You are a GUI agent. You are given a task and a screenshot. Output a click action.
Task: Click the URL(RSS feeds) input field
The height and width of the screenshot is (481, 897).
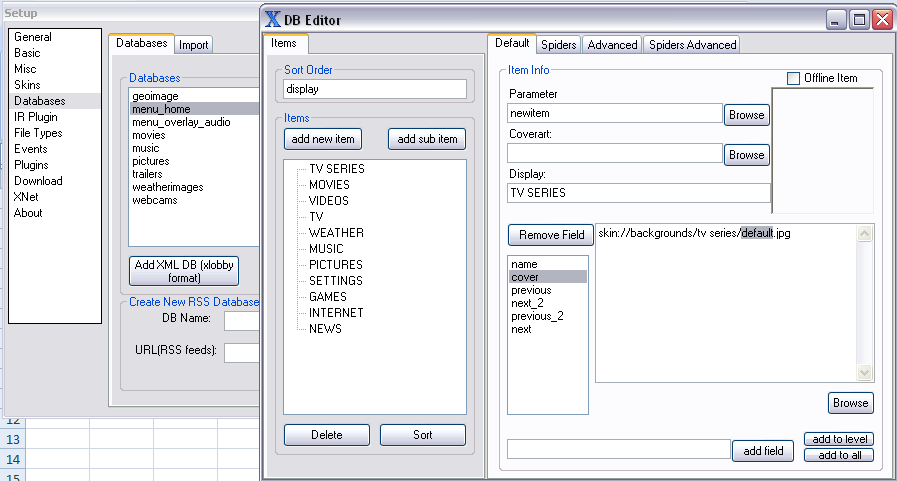(241, 352)
